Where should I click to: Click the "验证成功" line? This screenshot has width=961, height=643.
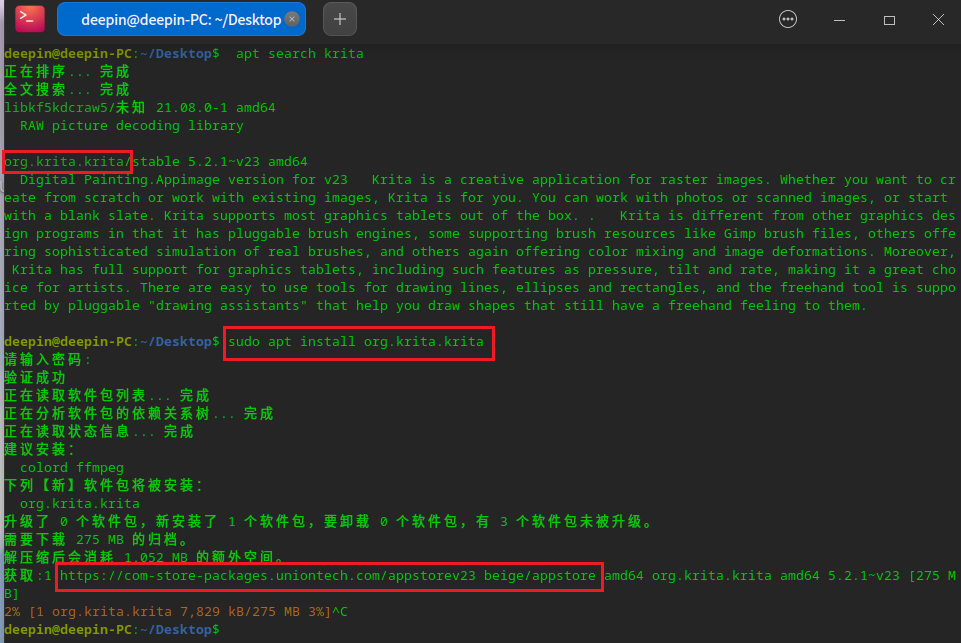35,378
